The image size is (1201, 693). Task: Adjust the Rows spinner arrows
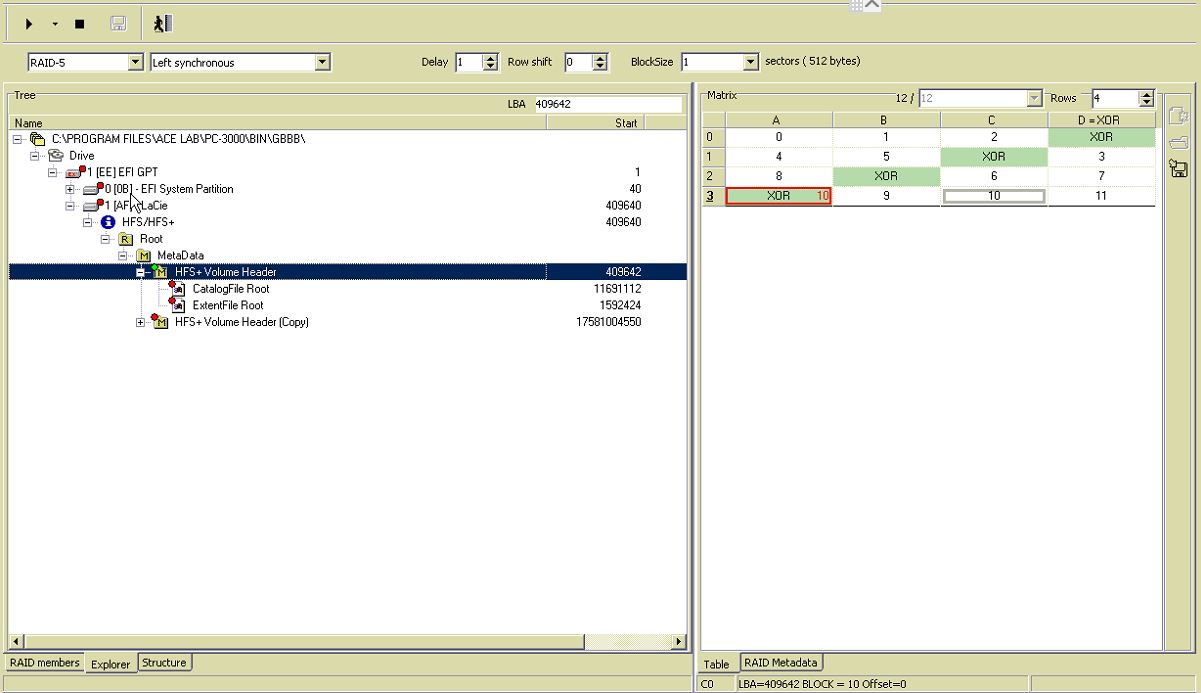(x=1146, y=98)
